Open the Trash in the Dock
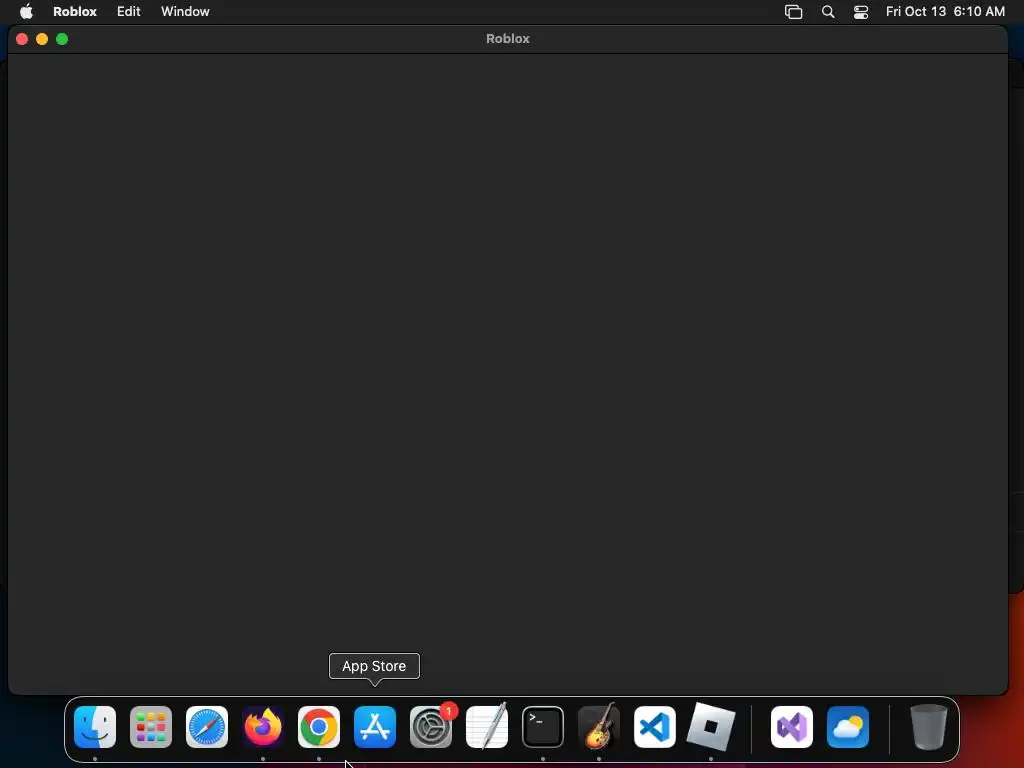This screenshot has height=768, width=1024. [x=928, y=727]
